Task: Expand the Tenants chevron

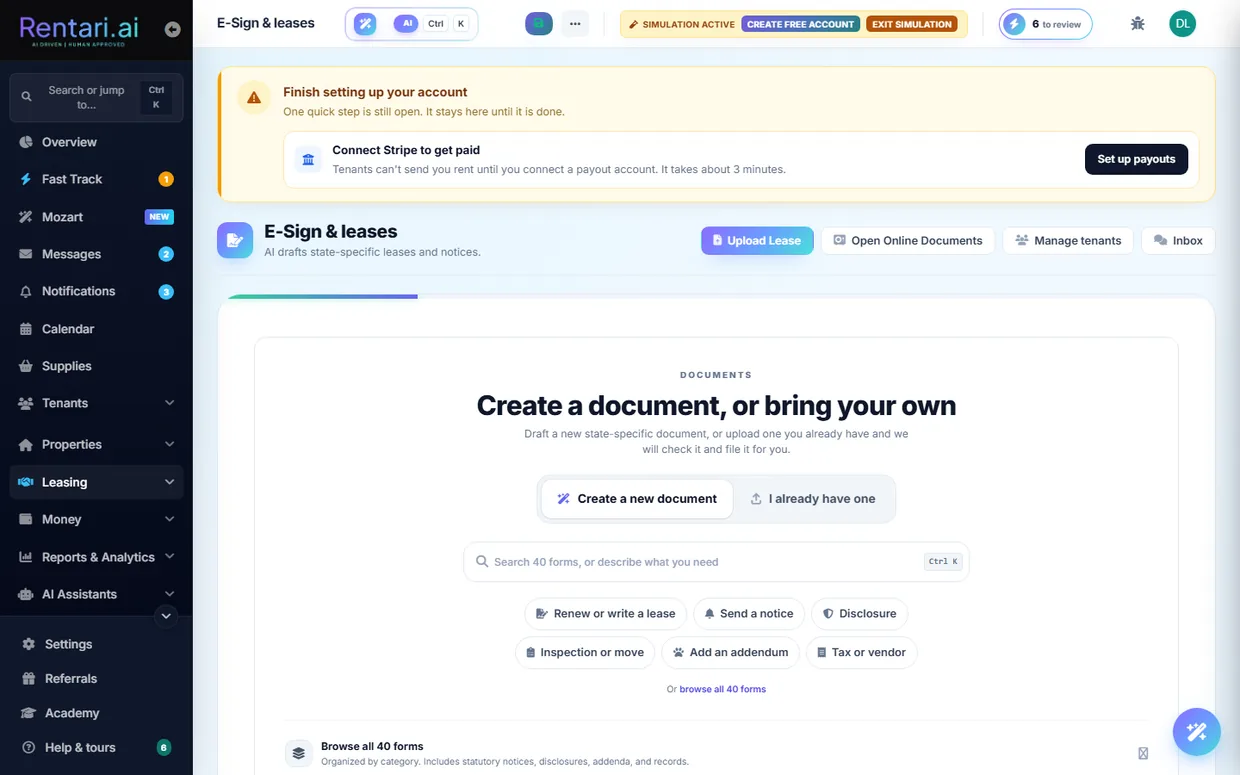Action: click(x=169, y=403)
